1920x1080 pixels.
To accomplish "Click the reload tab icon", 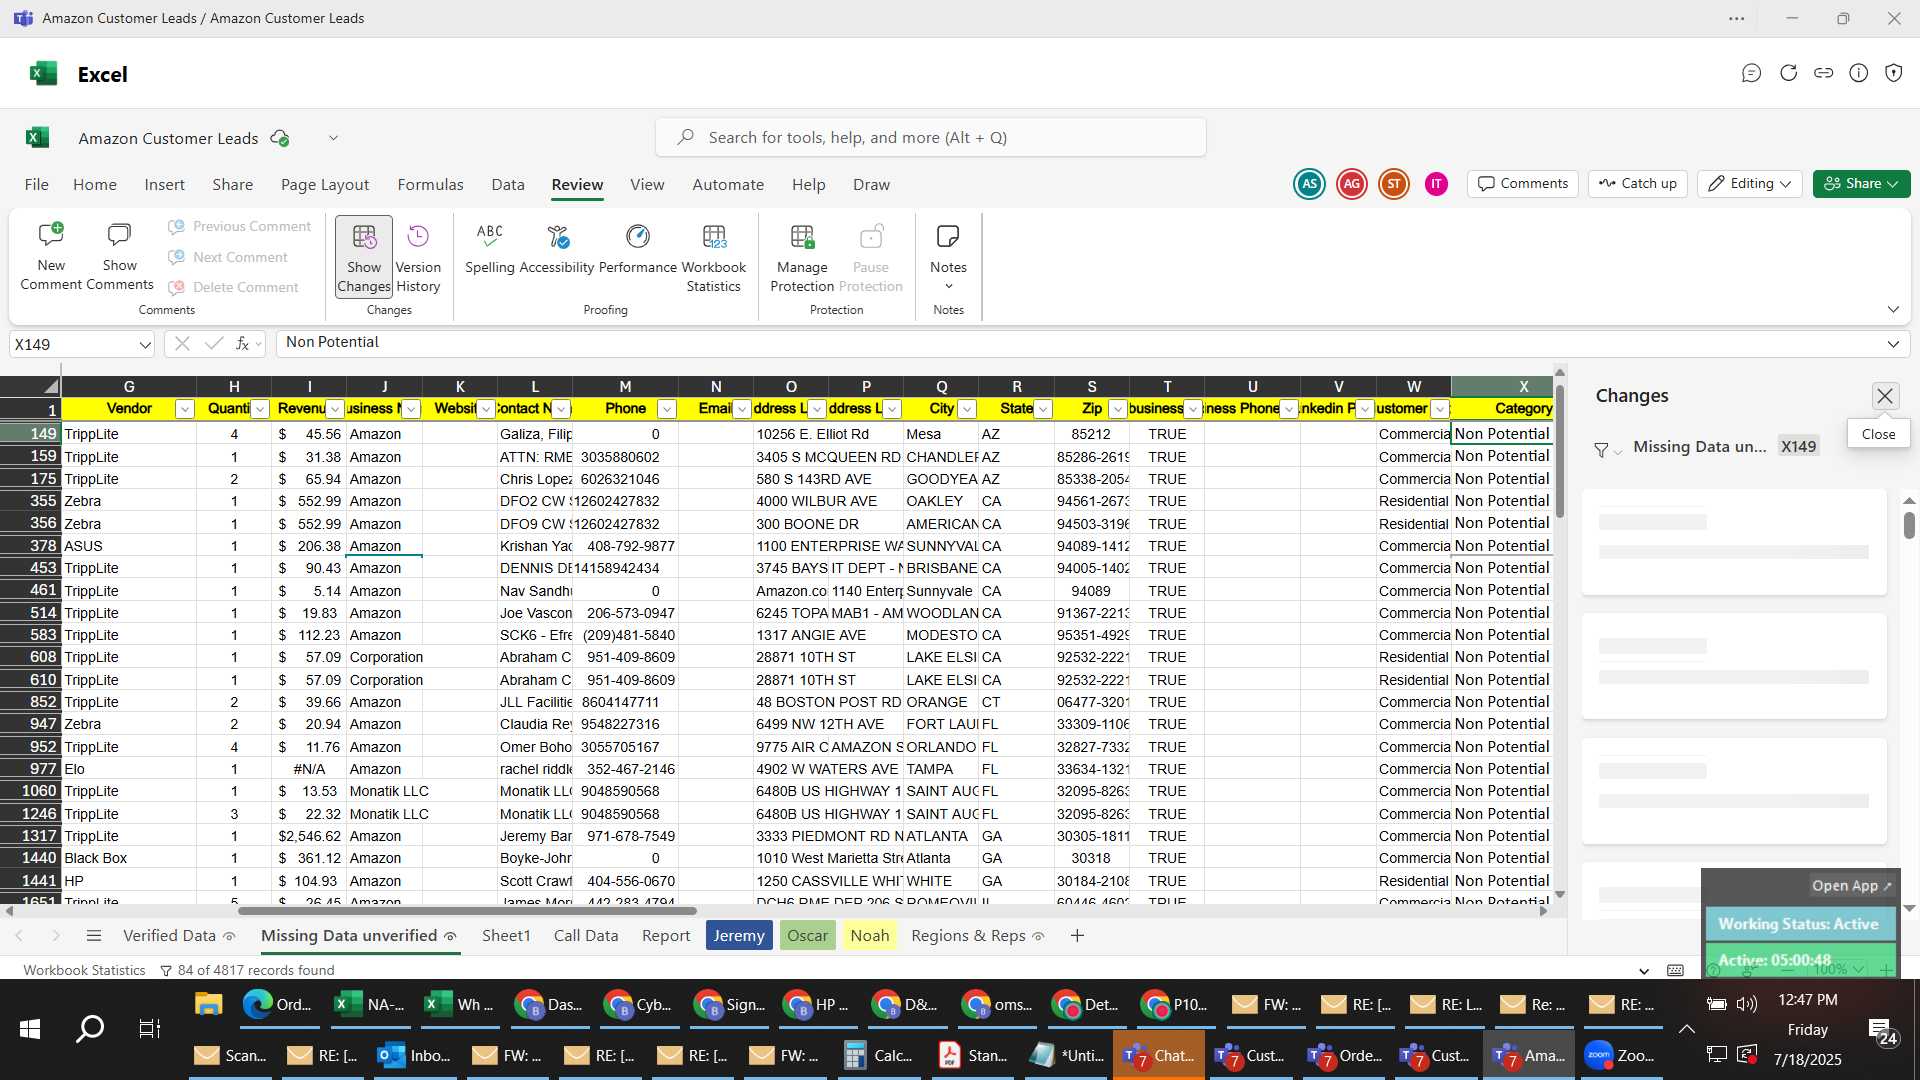I will point(1788,73).
